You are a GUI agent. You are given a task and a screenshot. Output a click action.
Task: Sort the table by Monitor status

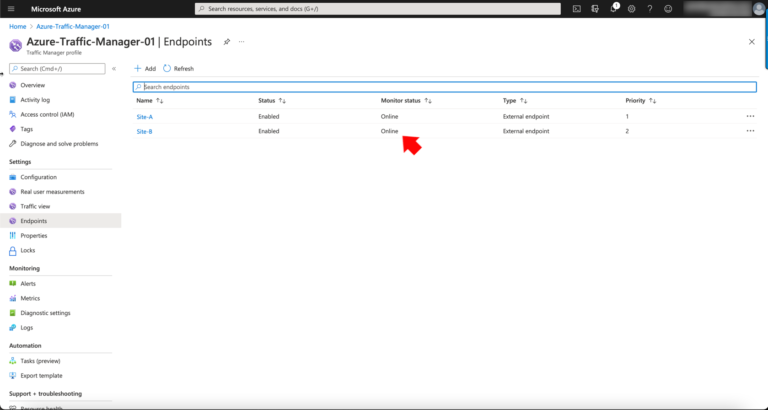point(406,100)
